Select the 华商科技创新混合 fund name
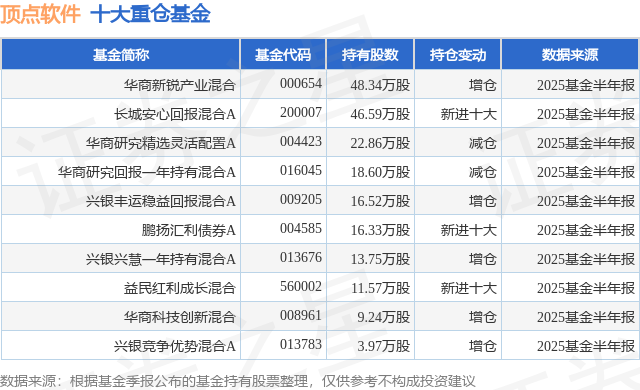This screenshot has width=640, height=390. pyautogui.click(x=180, y=317)
